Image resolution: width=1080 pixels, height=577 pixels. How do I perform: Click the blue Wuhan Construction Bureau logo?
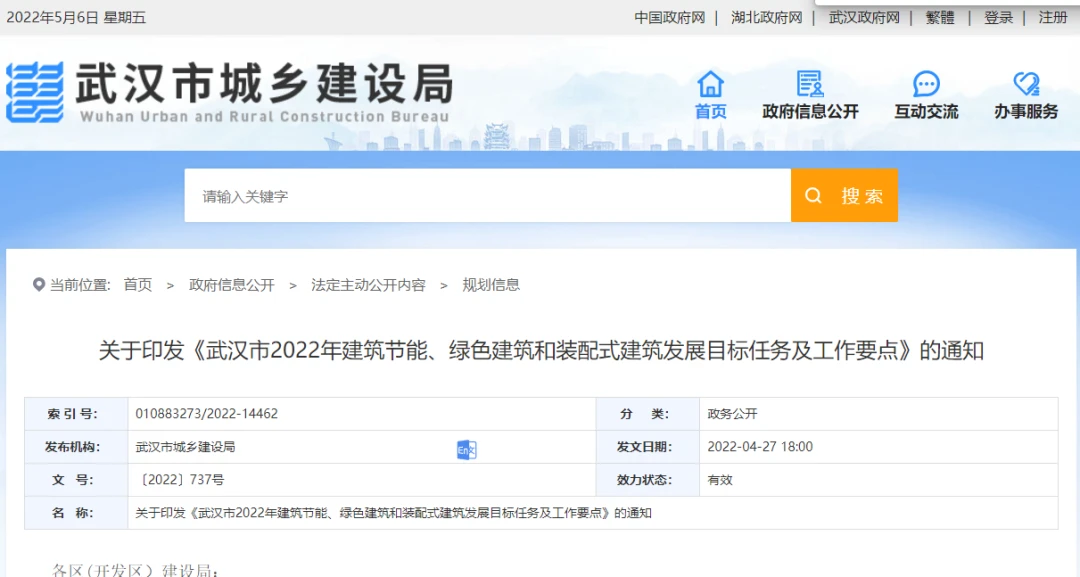pos(35,93)
